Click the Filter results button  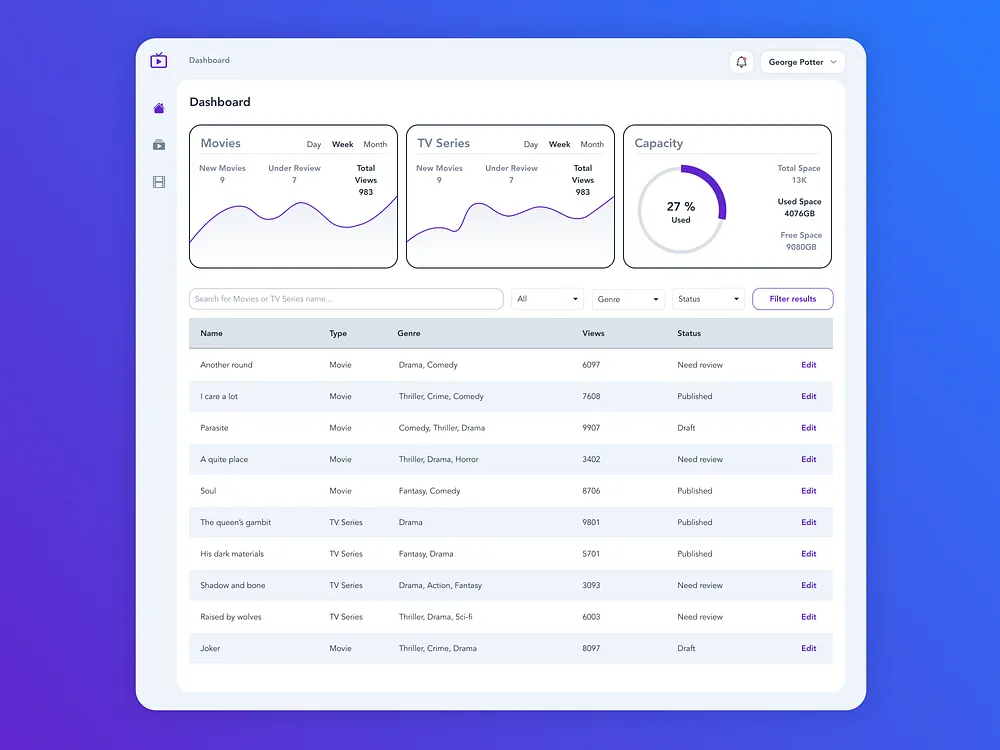tap(792, 299)
